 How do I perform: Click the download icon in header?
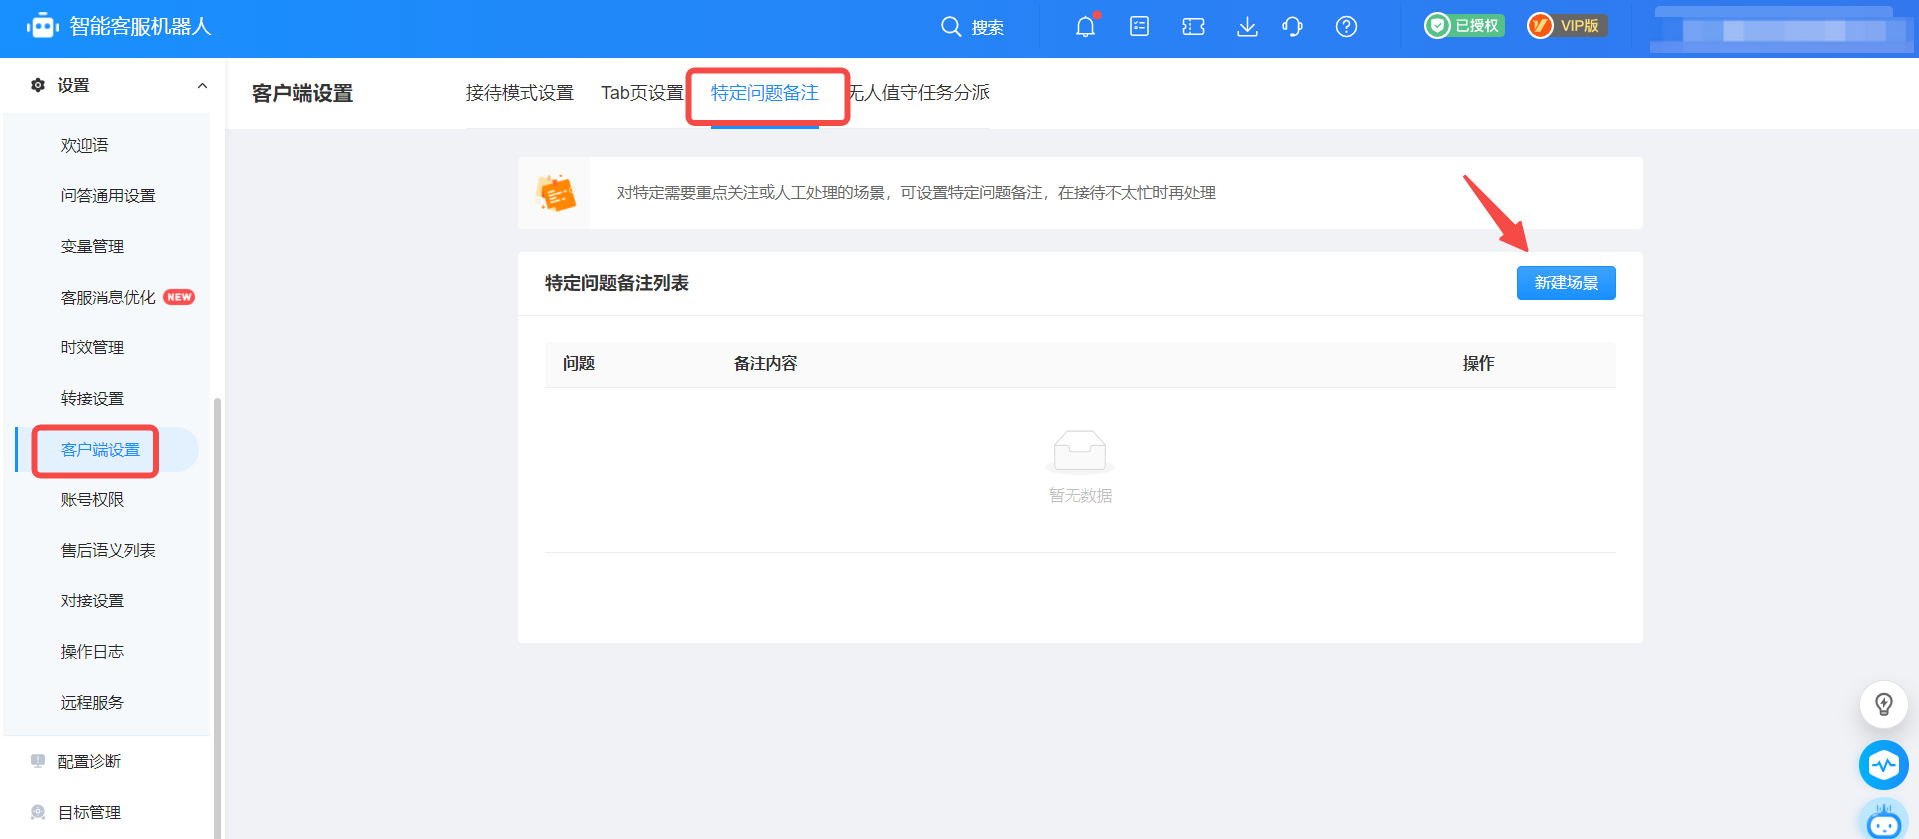pos(1247,27)
